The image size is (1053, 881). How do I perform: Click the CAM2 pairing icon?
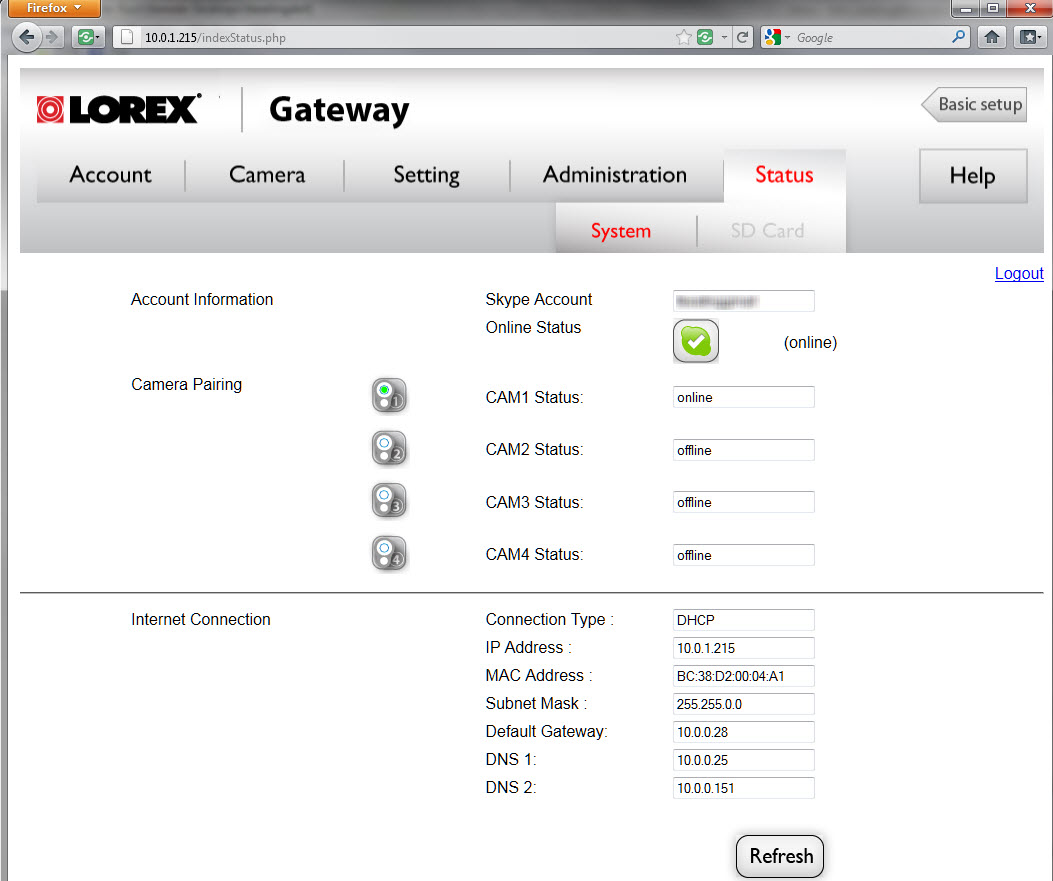coord(389,448)
